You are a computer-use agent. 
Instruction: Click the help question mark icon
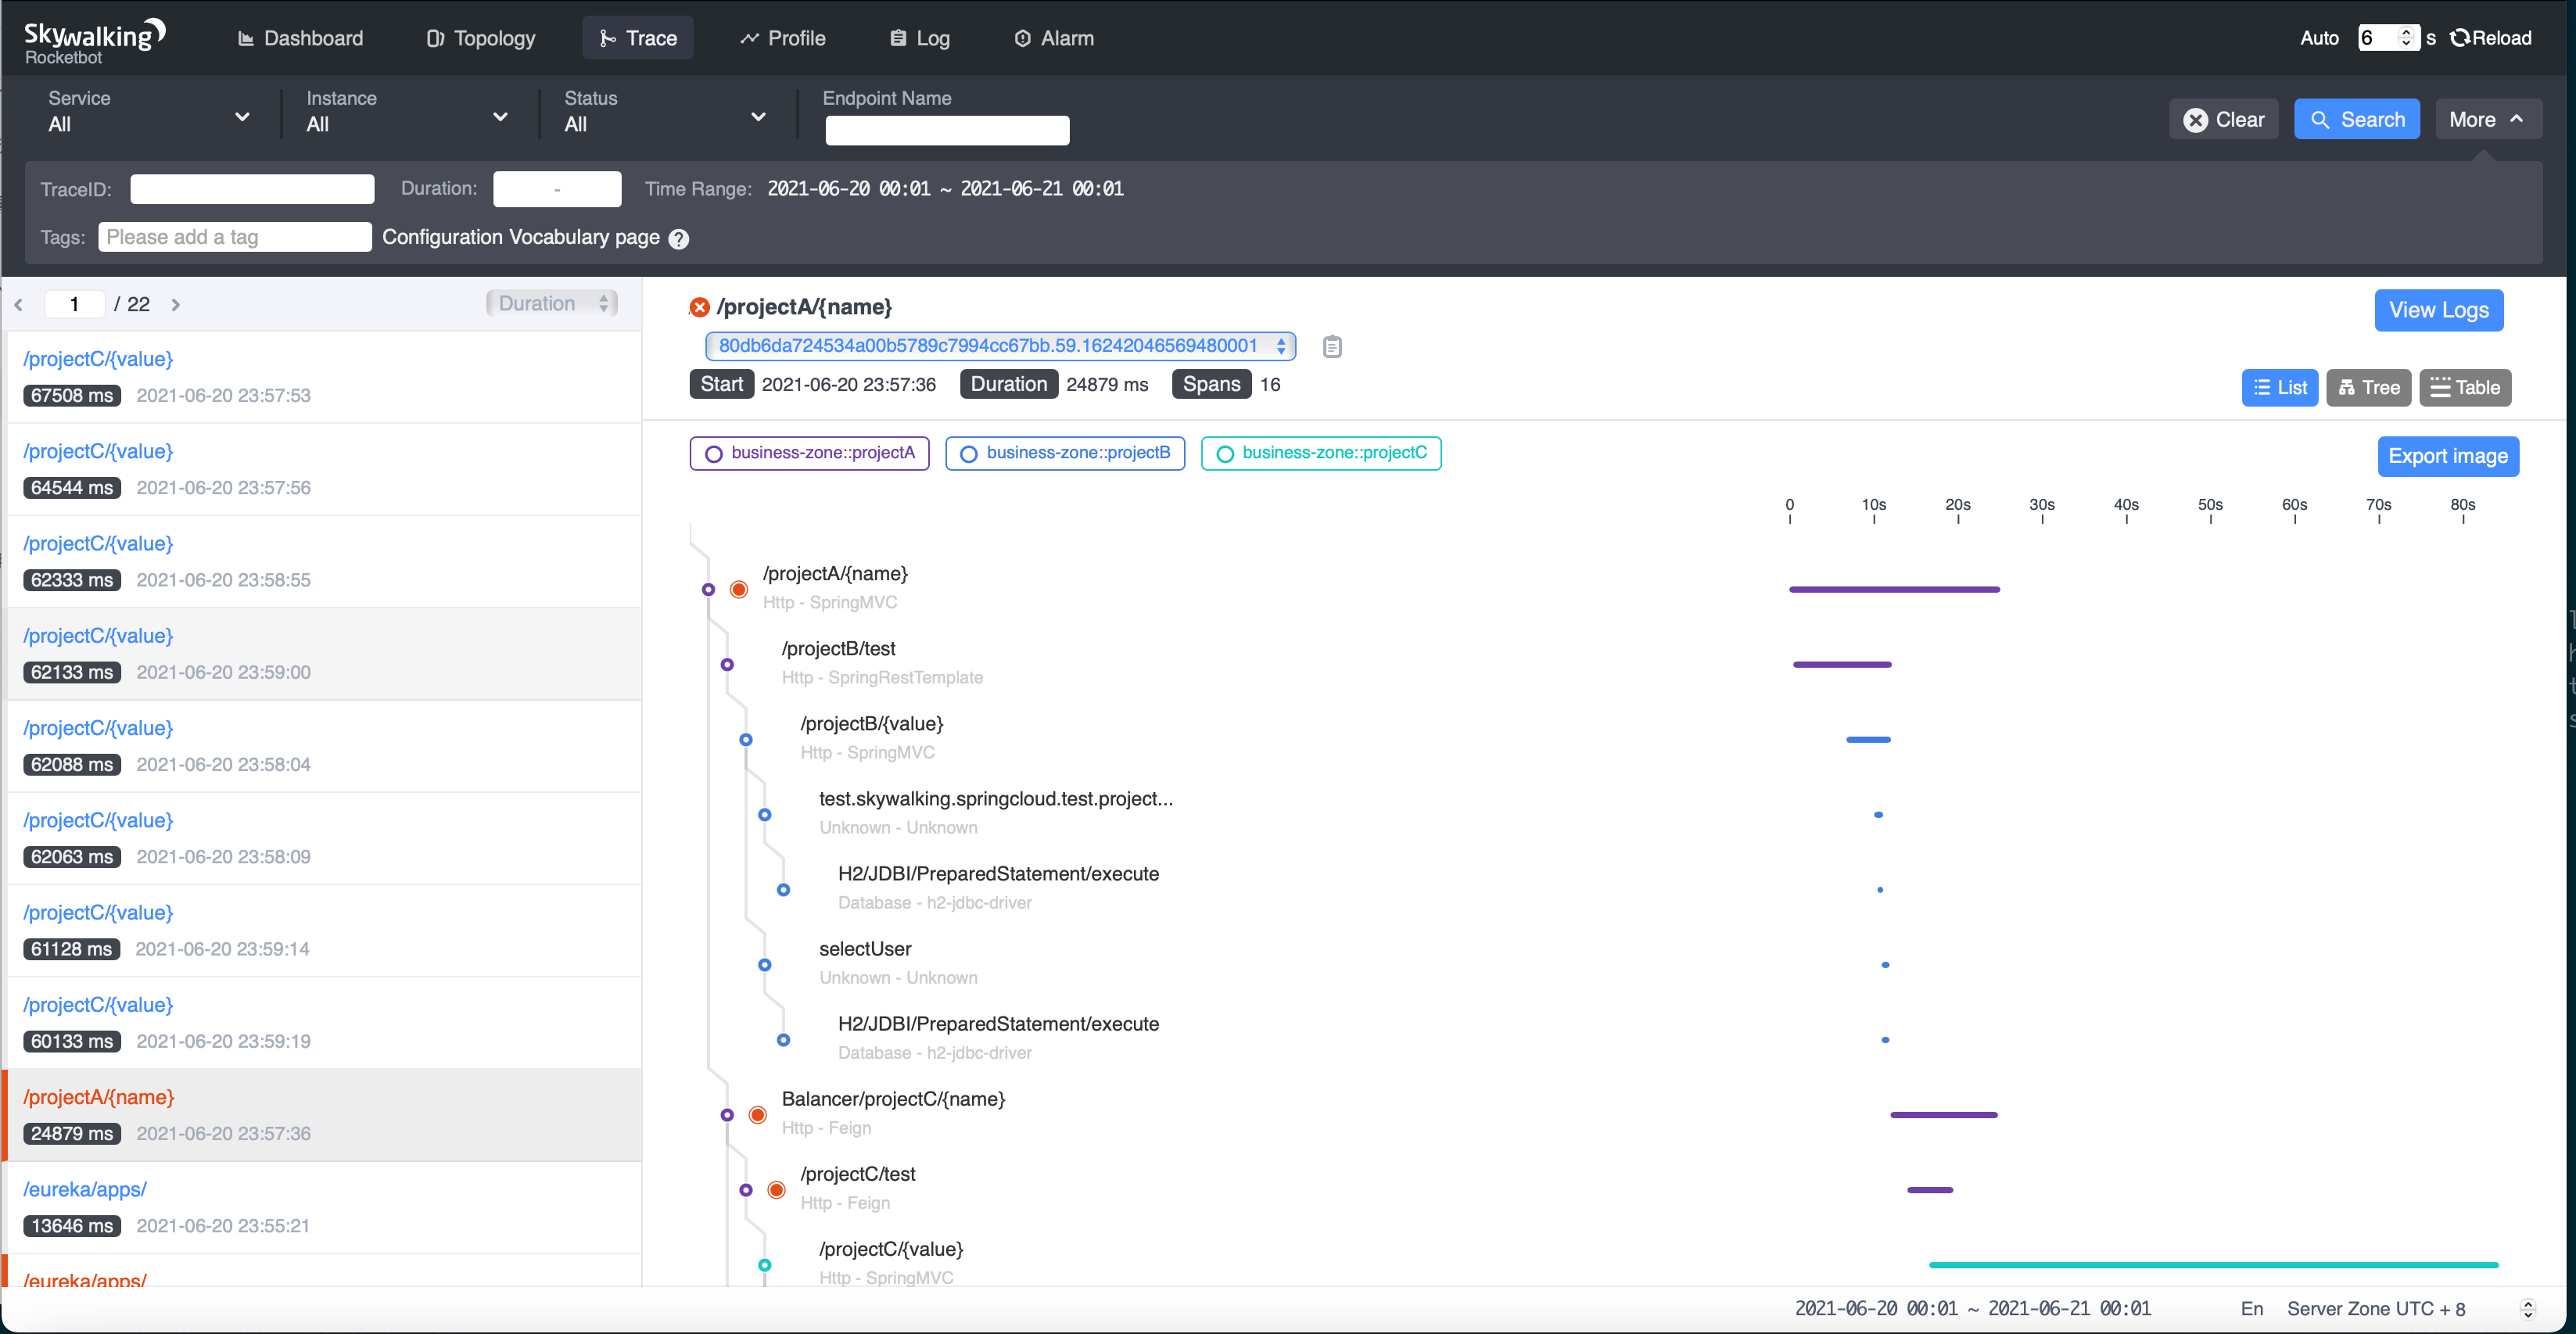point(678,239)
